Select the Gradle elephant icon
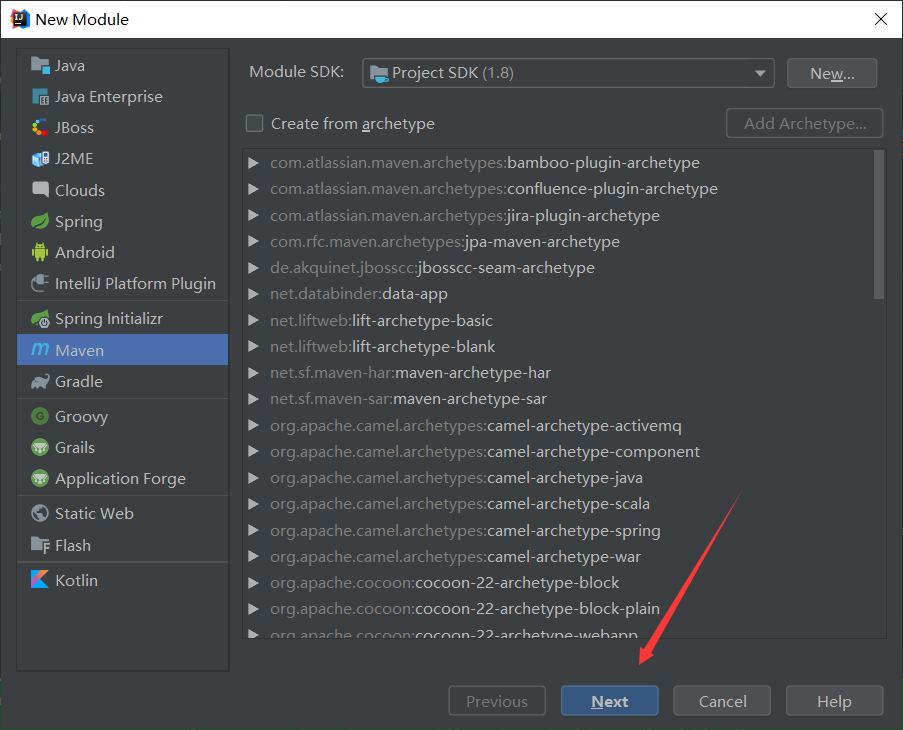Screen dimensions: 903x730 click(40, 381)
